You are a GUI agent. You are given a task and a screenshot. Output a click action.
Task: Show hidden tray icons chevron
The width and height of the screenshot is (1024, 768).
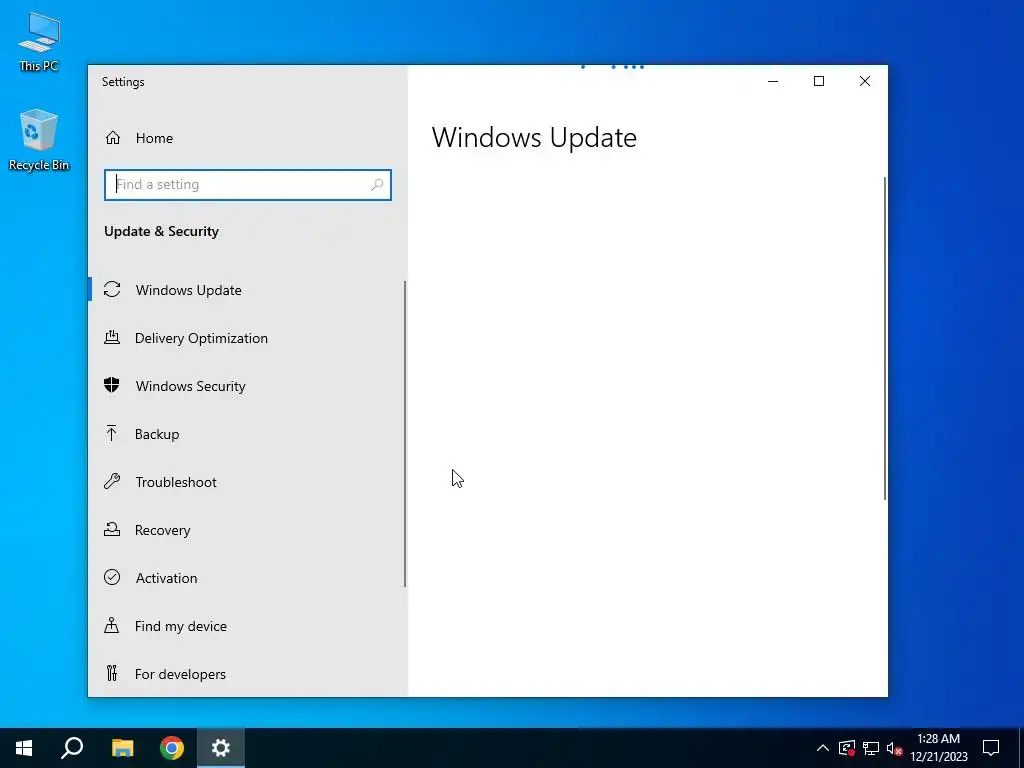(823, 748)
